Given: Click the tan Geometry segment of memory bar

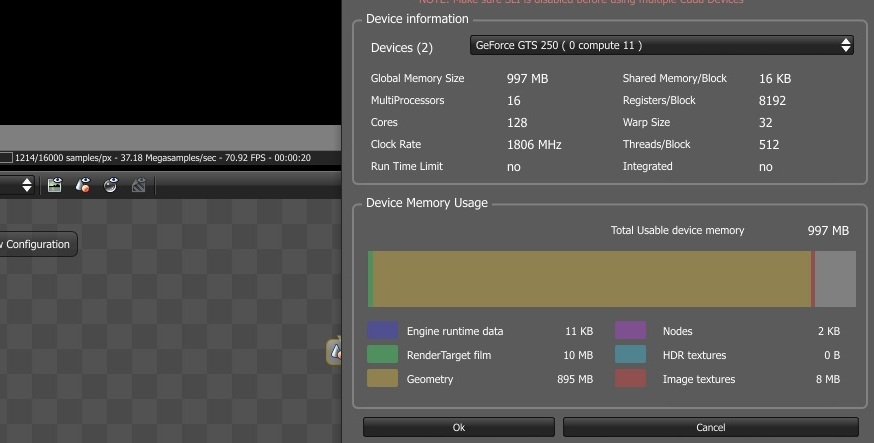Looking at the screenshot, I should [592, 279].
